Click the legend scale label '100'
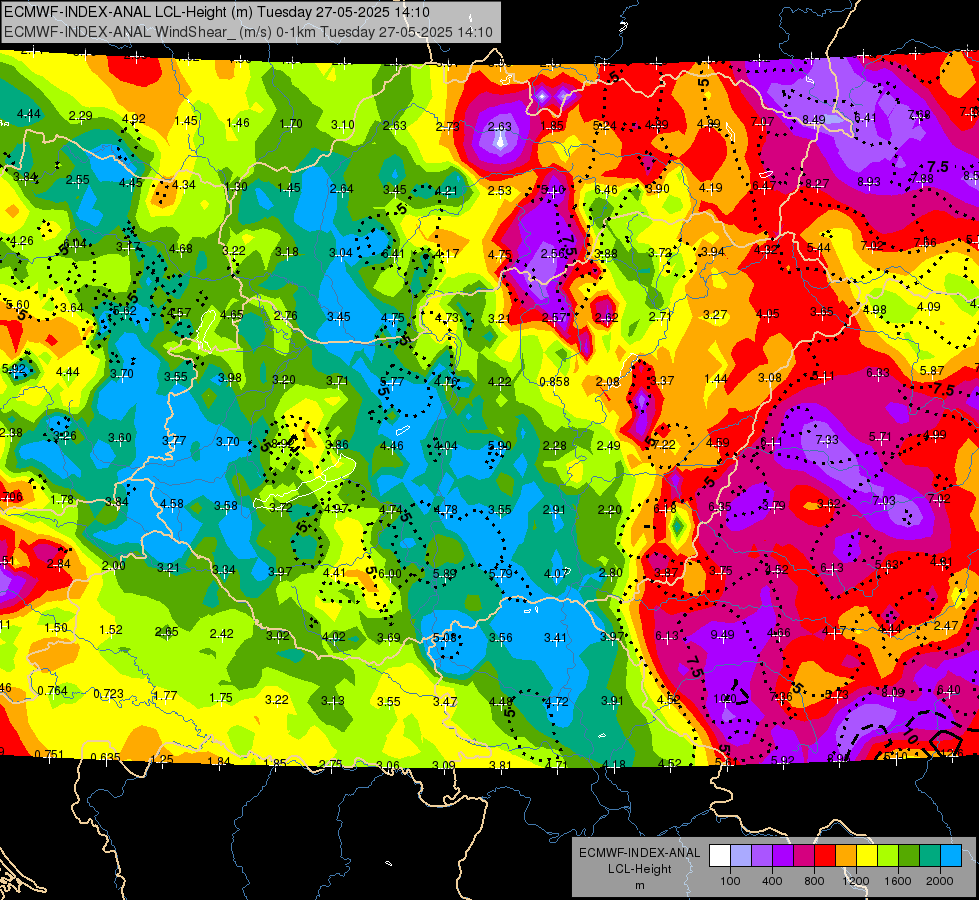Viewport: 979px width, 900px height. pos(730,881)
